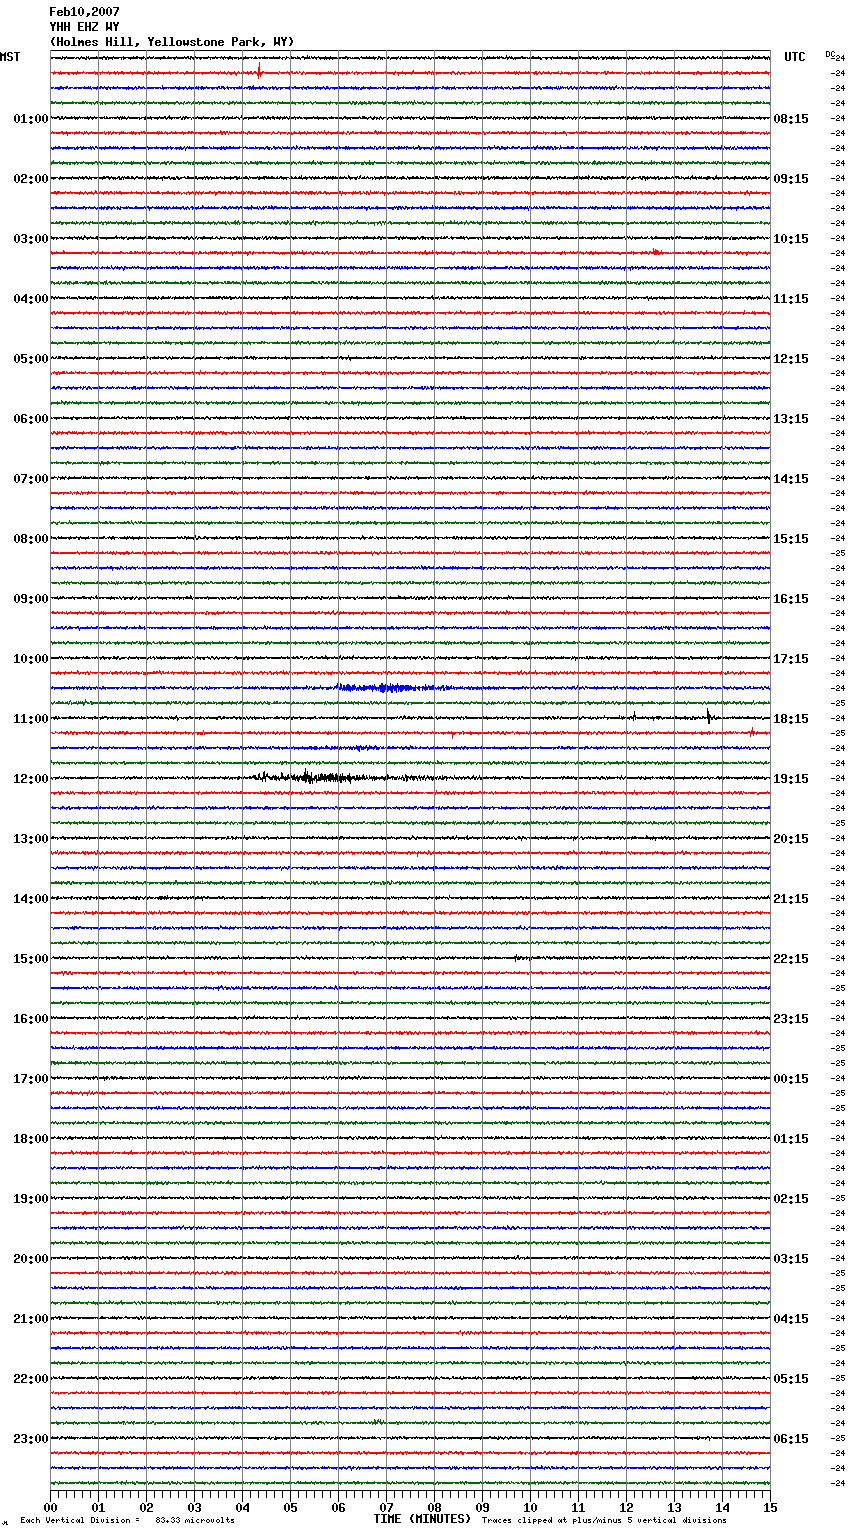Click the 15:15 UTC time label

point(791,539)
